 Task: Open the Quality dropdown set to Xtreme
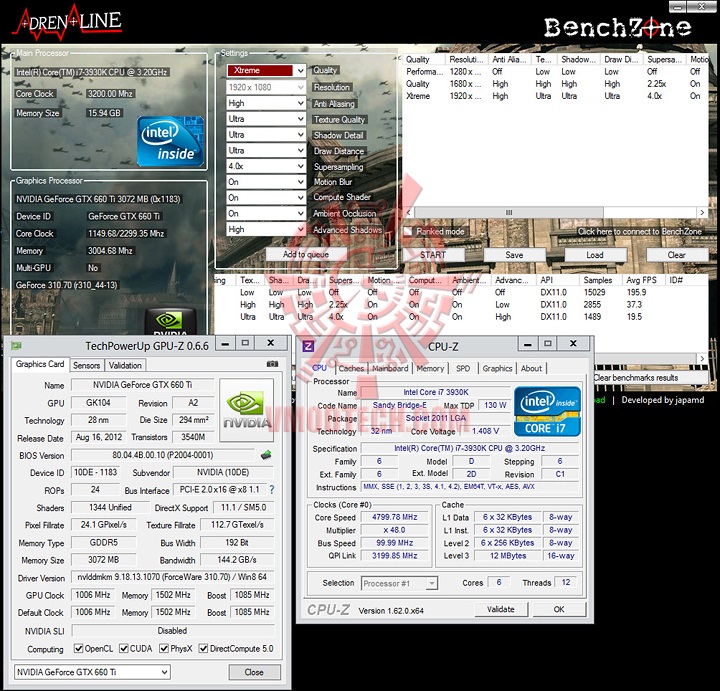point(266,71)
